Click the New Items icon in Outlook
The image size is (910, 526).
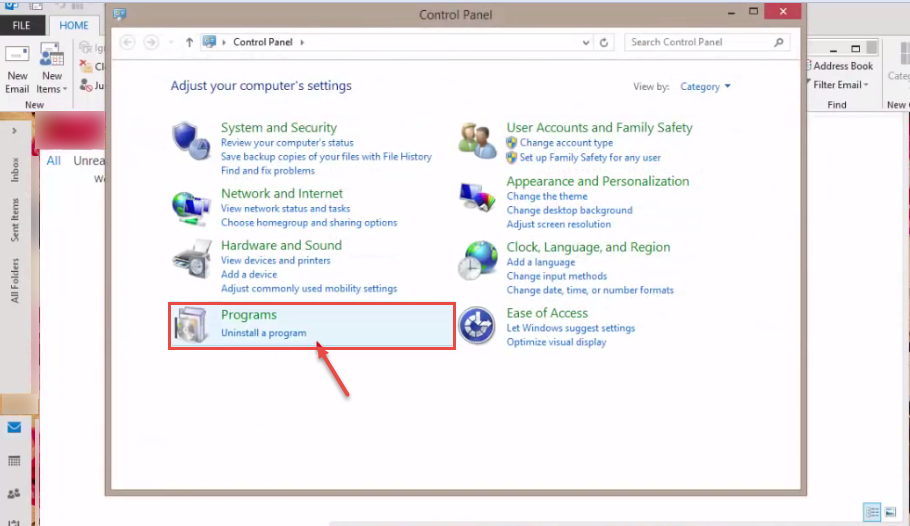click(x=52, y=55)
